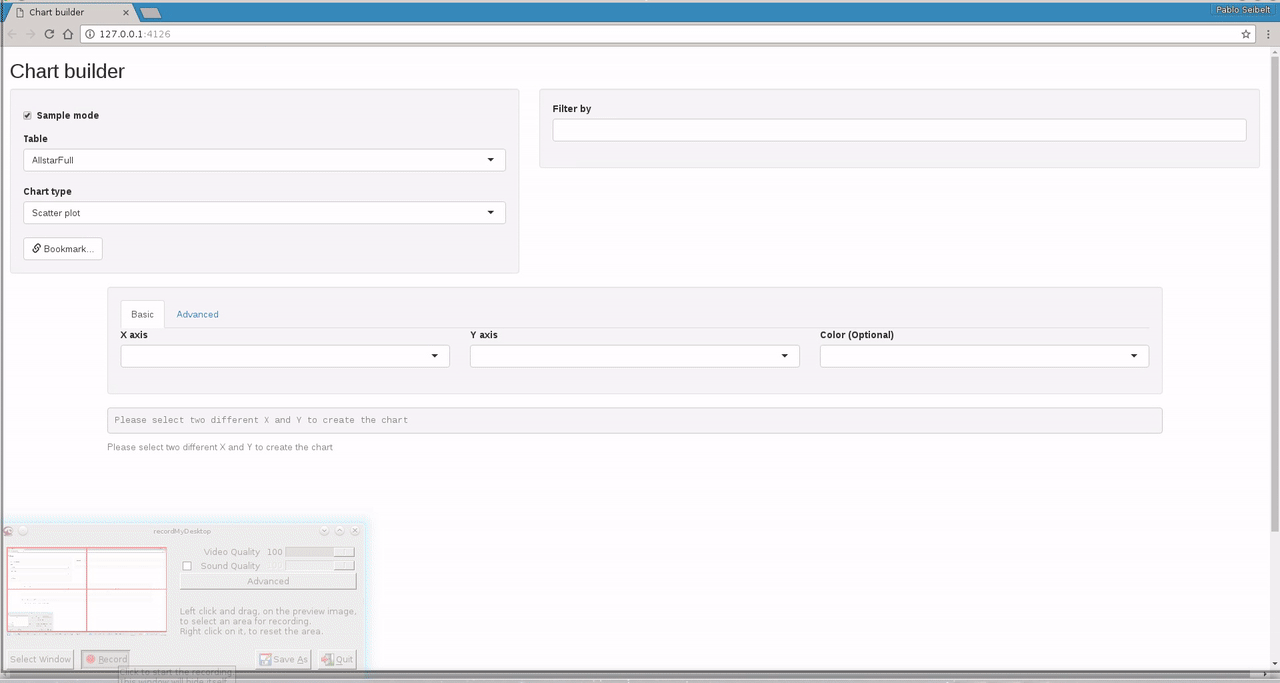Click the gray 'Please select two different' message box
The height and width of the screenshot is (683, 1280).
[635, 420]
